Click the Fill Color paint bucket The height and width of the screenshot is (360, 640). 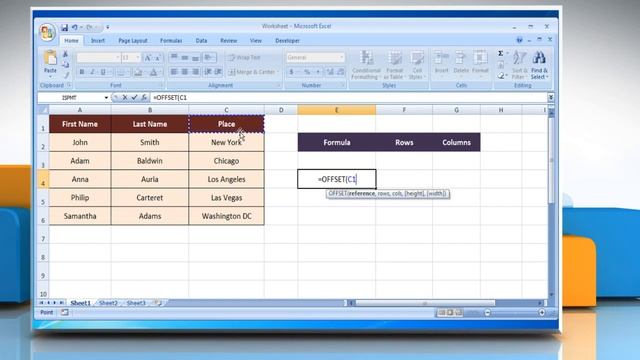(138, 72)
